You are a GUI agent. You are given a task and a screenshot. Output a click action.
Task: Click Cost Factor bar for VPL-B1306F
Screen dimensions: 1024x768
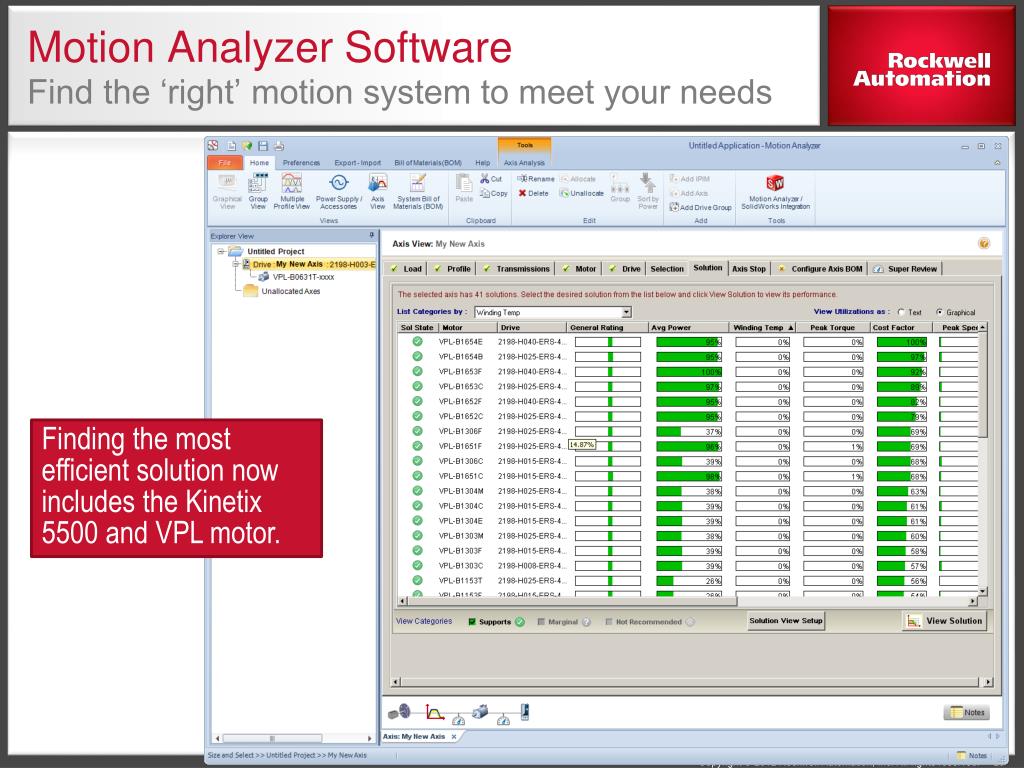pyautogui.click(x=901, y=432)
